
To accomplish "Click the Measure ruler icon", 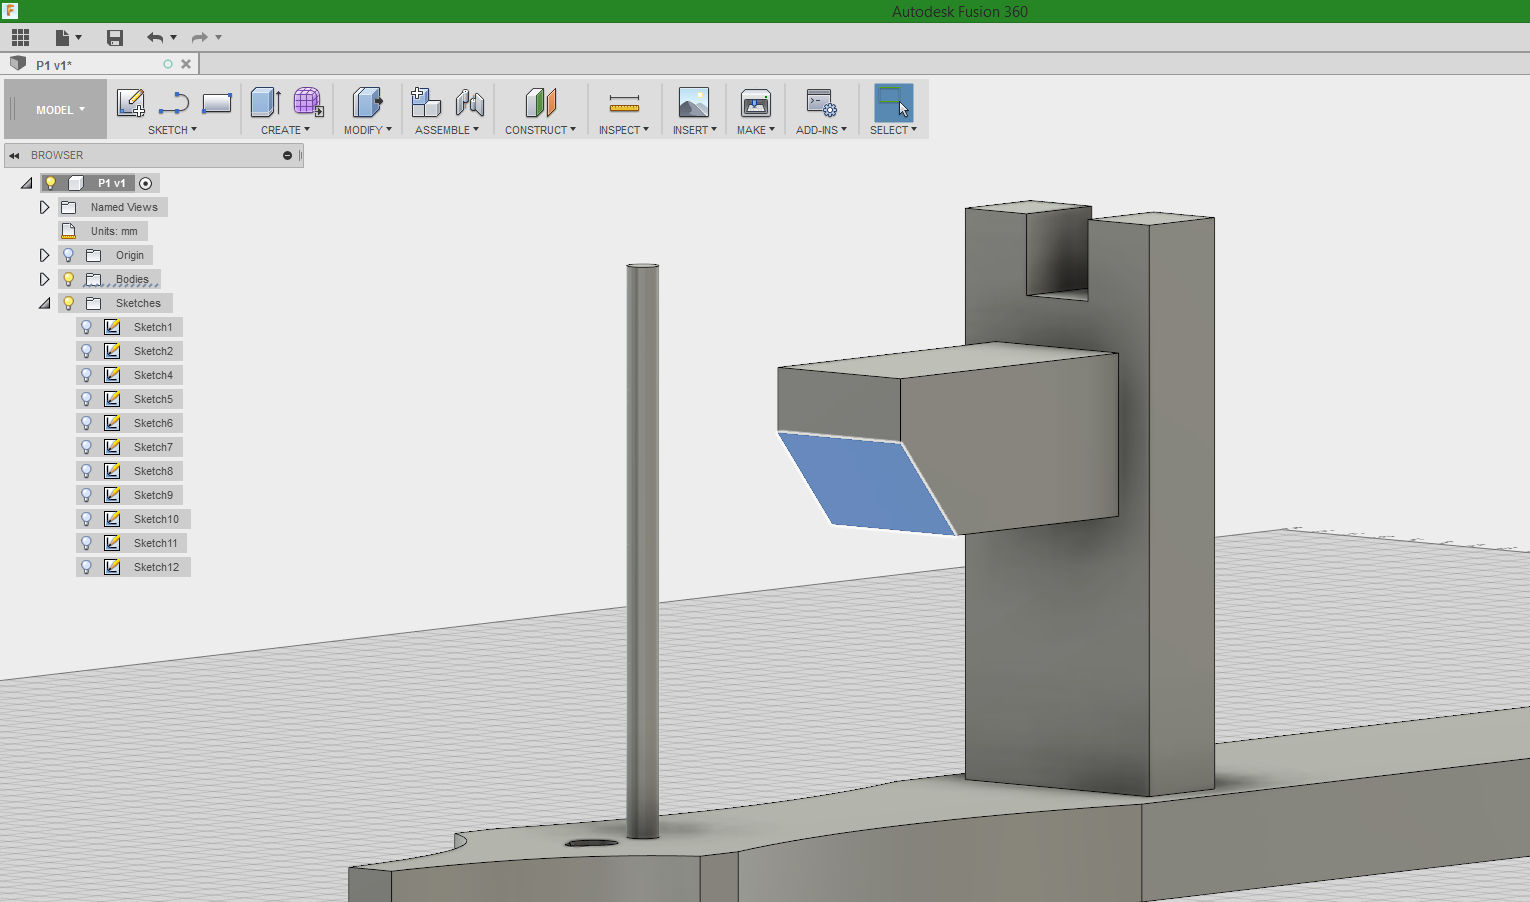I will coord(624,103).
